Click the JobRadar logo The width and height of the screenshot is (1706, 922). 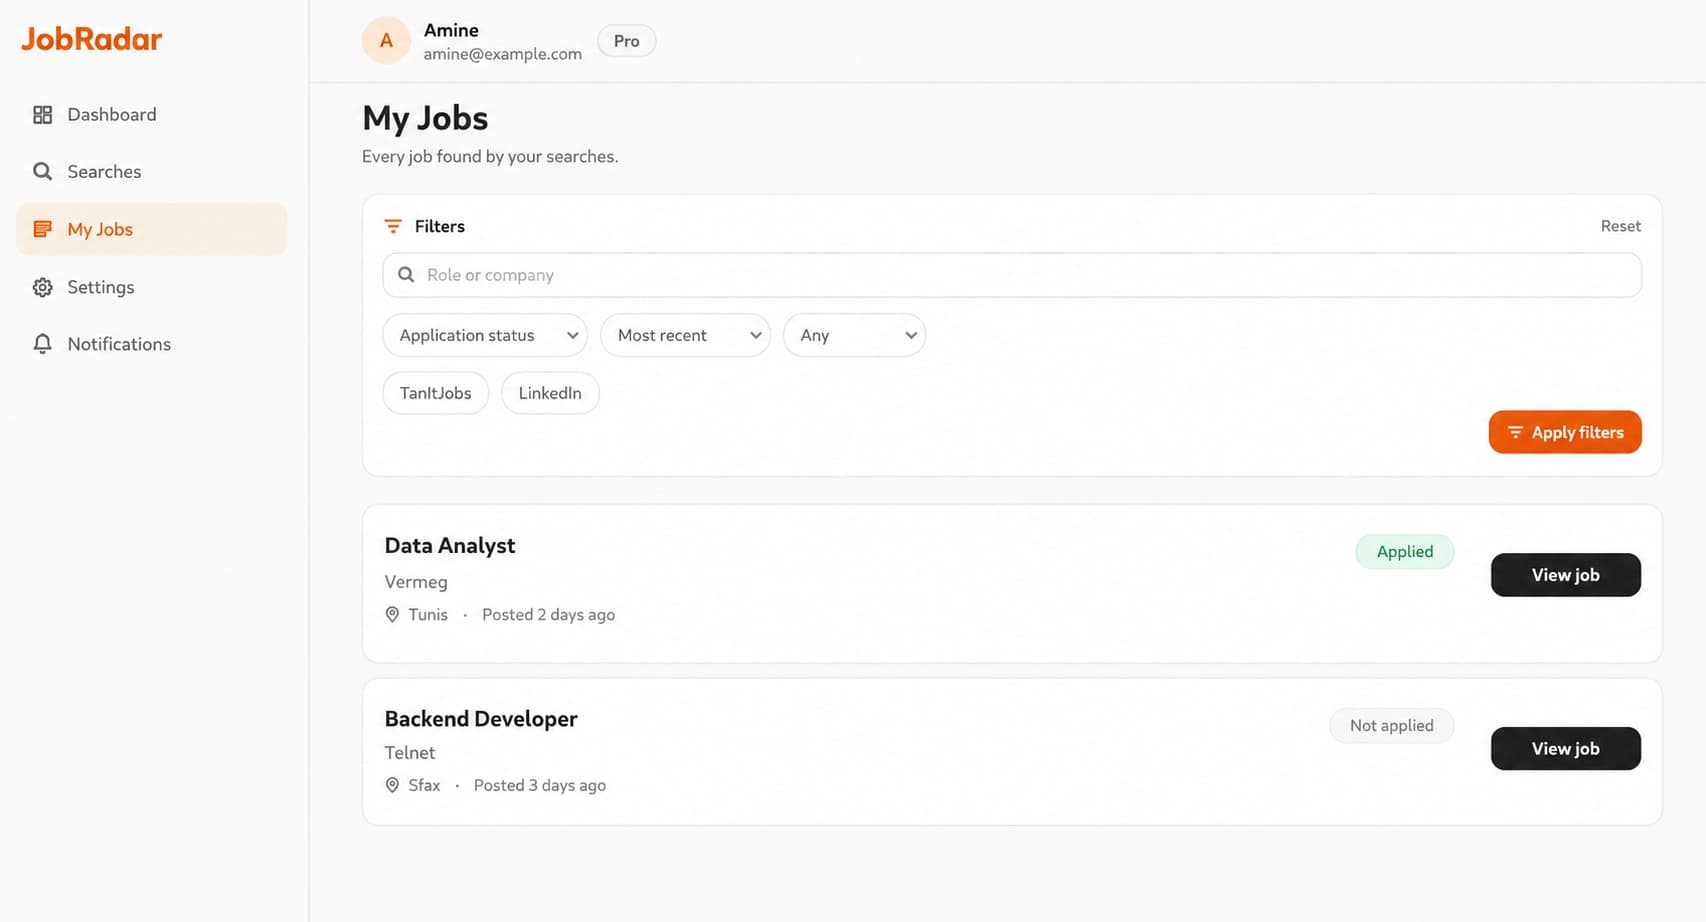(x=91, y=39)
